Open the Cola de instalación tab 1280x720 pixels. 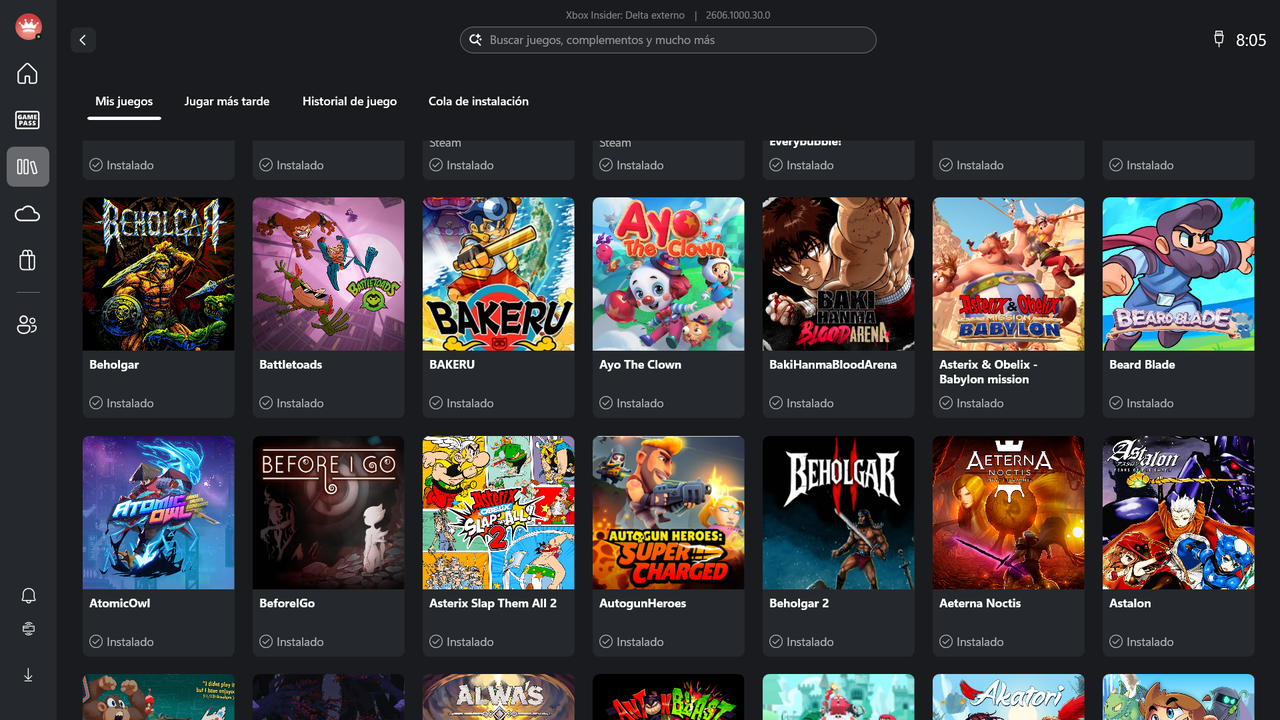[x=478, y=101]
